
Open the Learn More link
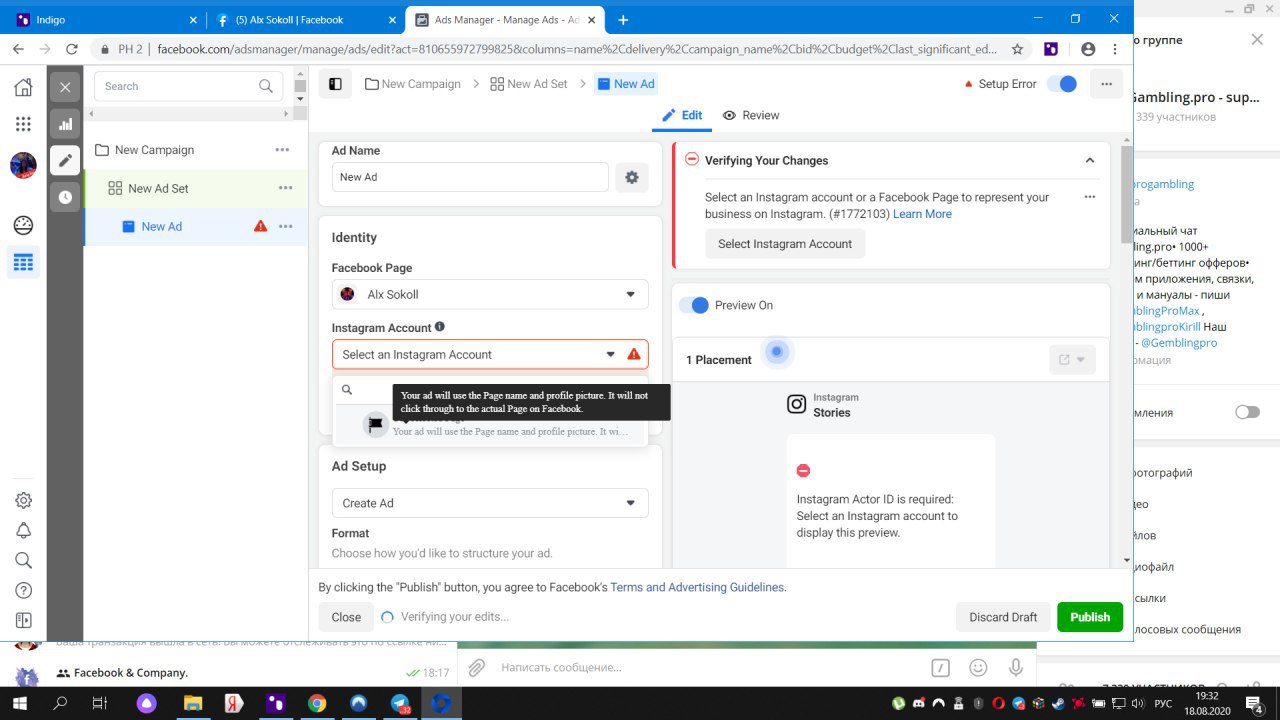click(x=922, y=214)
